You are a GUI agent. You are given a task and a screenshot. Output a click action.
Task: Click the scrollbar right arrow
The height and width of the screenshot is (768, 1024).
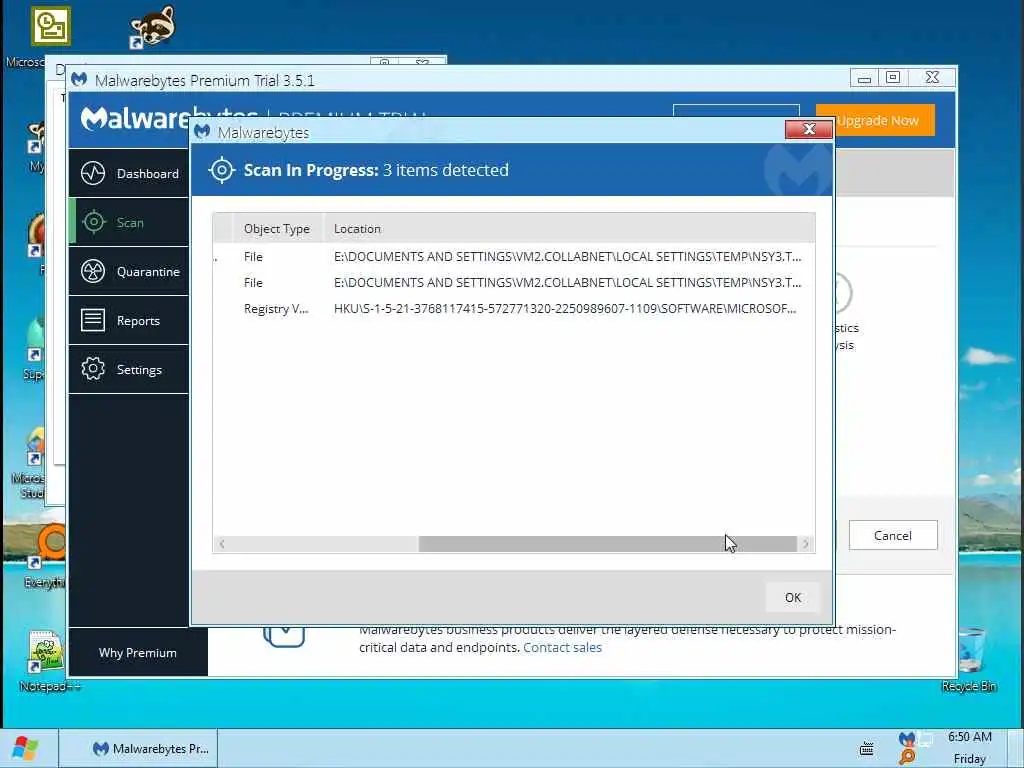pyautogui.click(x=806, y=543)
